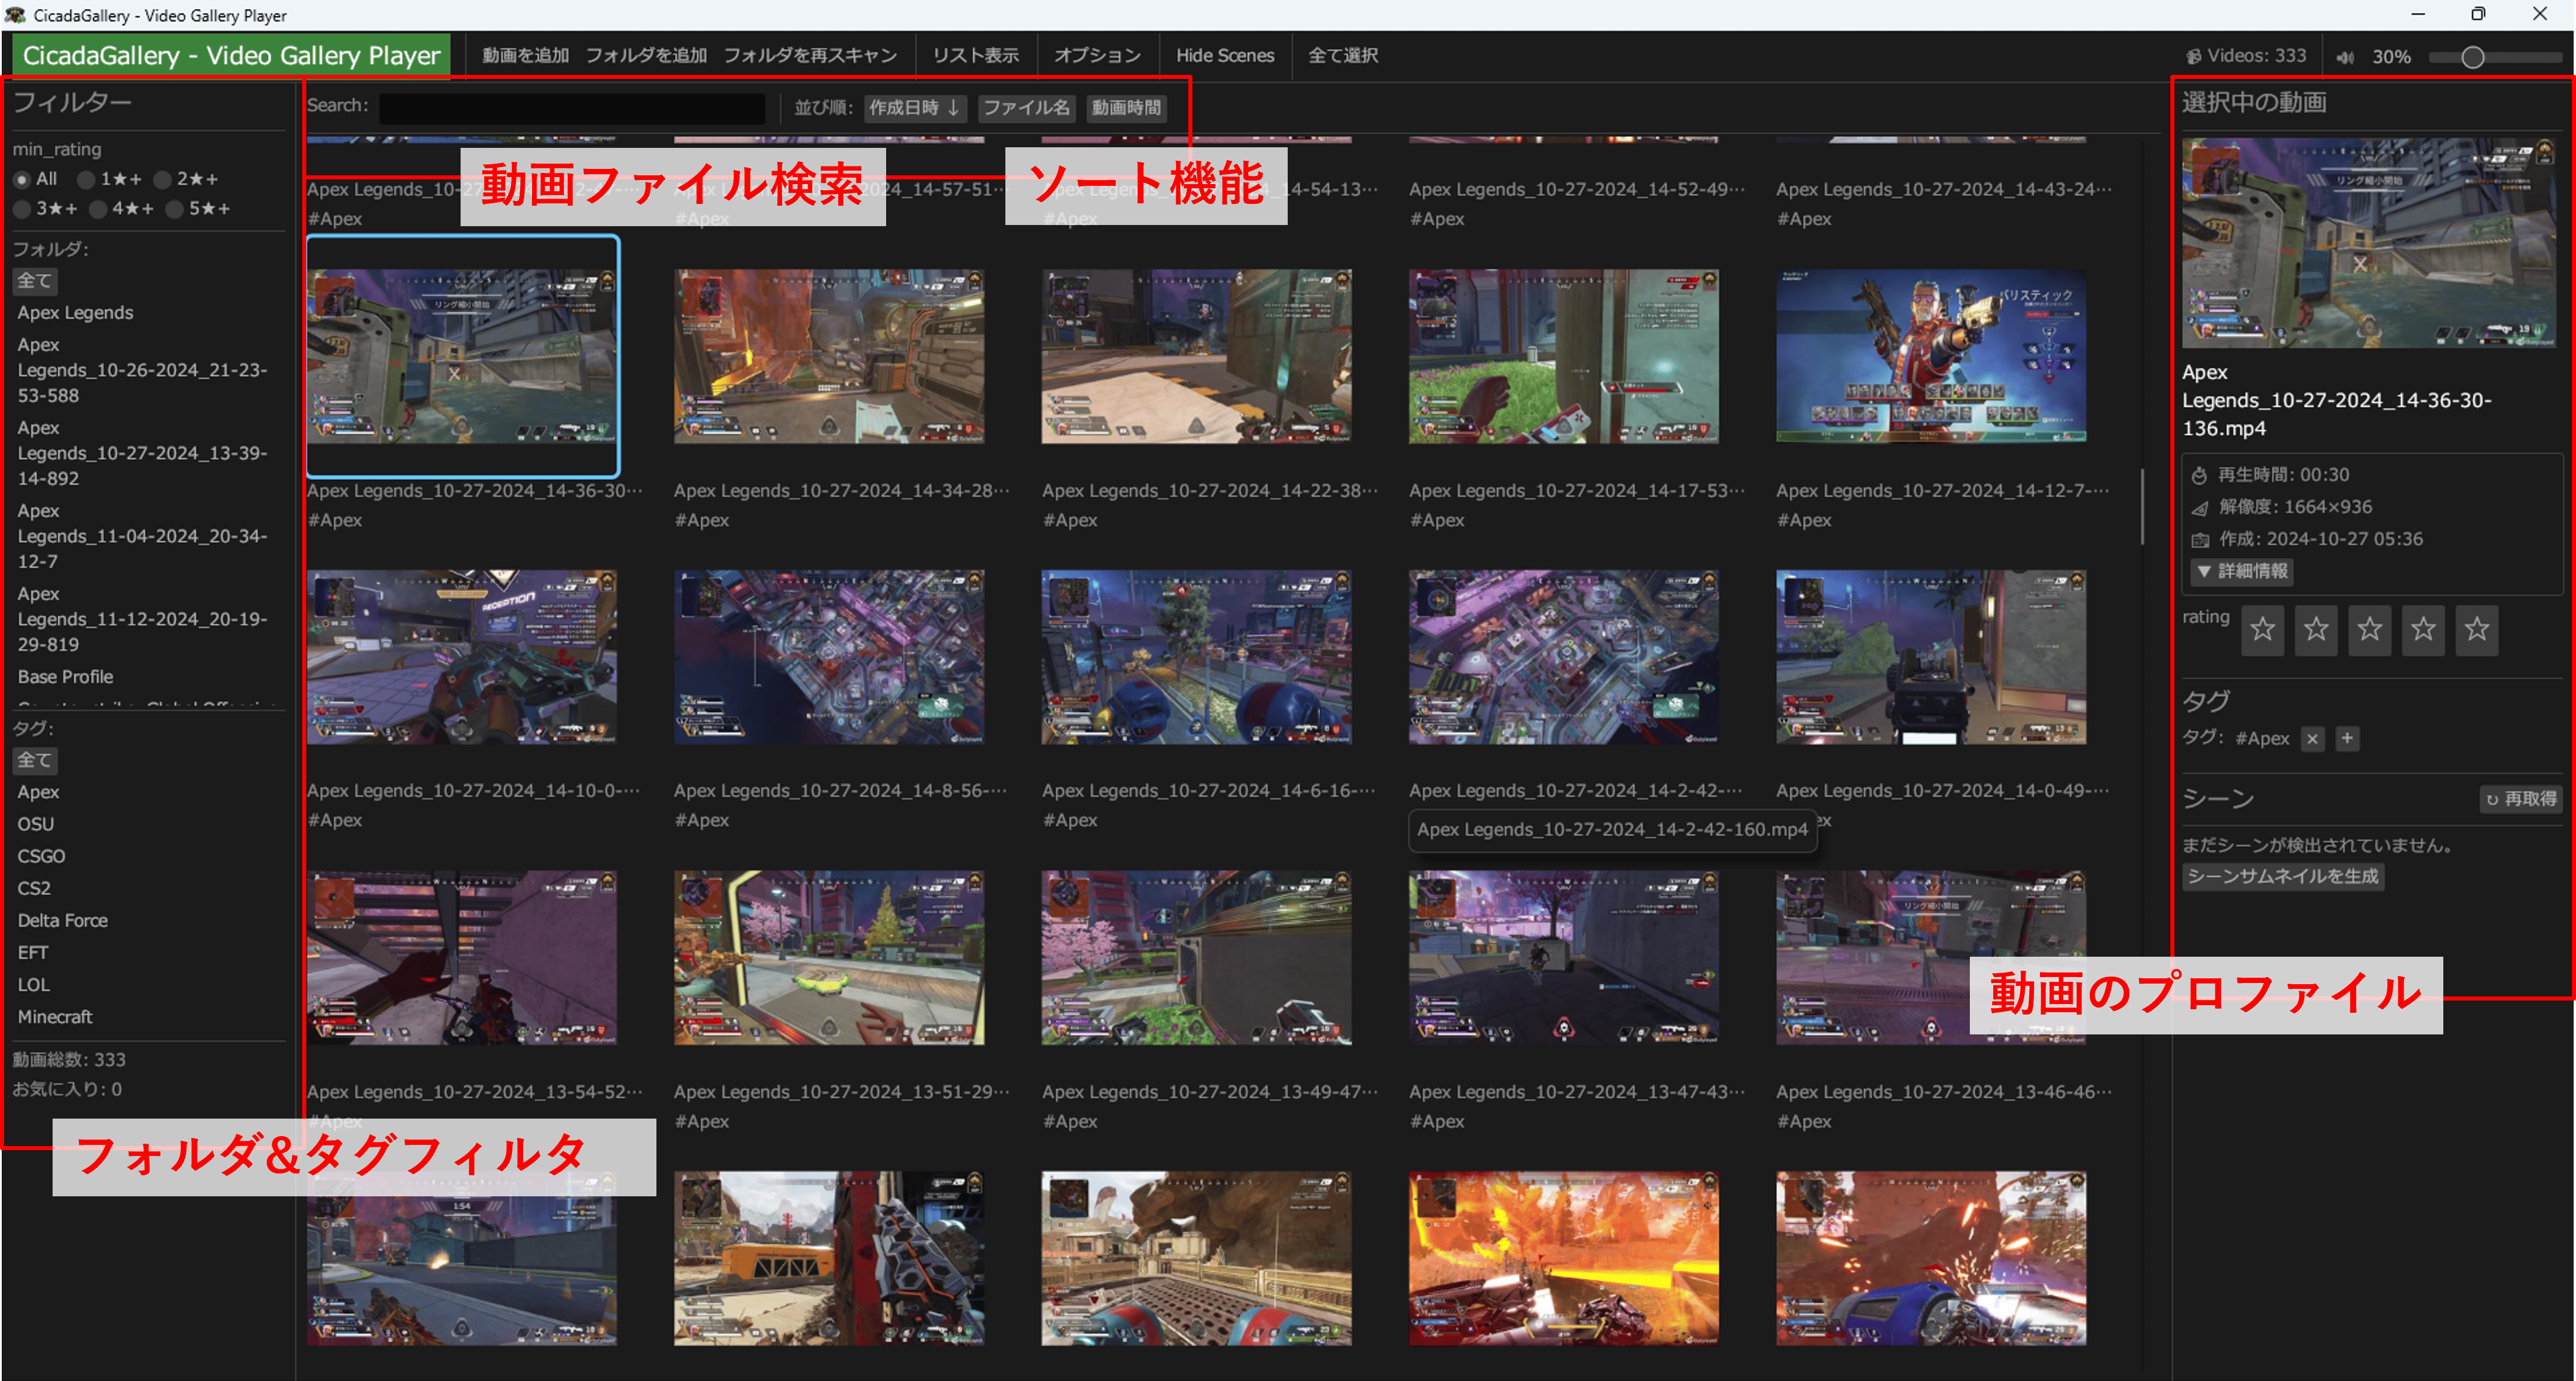2576x1381 pixels.
Task: Click the 再取得 refresh scenes button
Action: click(2521, 798)
